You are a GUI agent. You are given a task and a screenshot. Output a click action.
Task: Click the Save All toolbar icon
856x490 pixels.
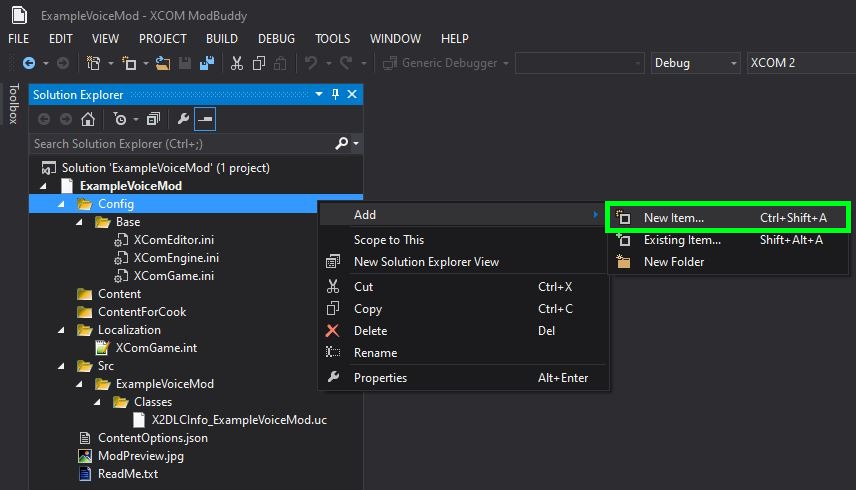click(206, 63)
